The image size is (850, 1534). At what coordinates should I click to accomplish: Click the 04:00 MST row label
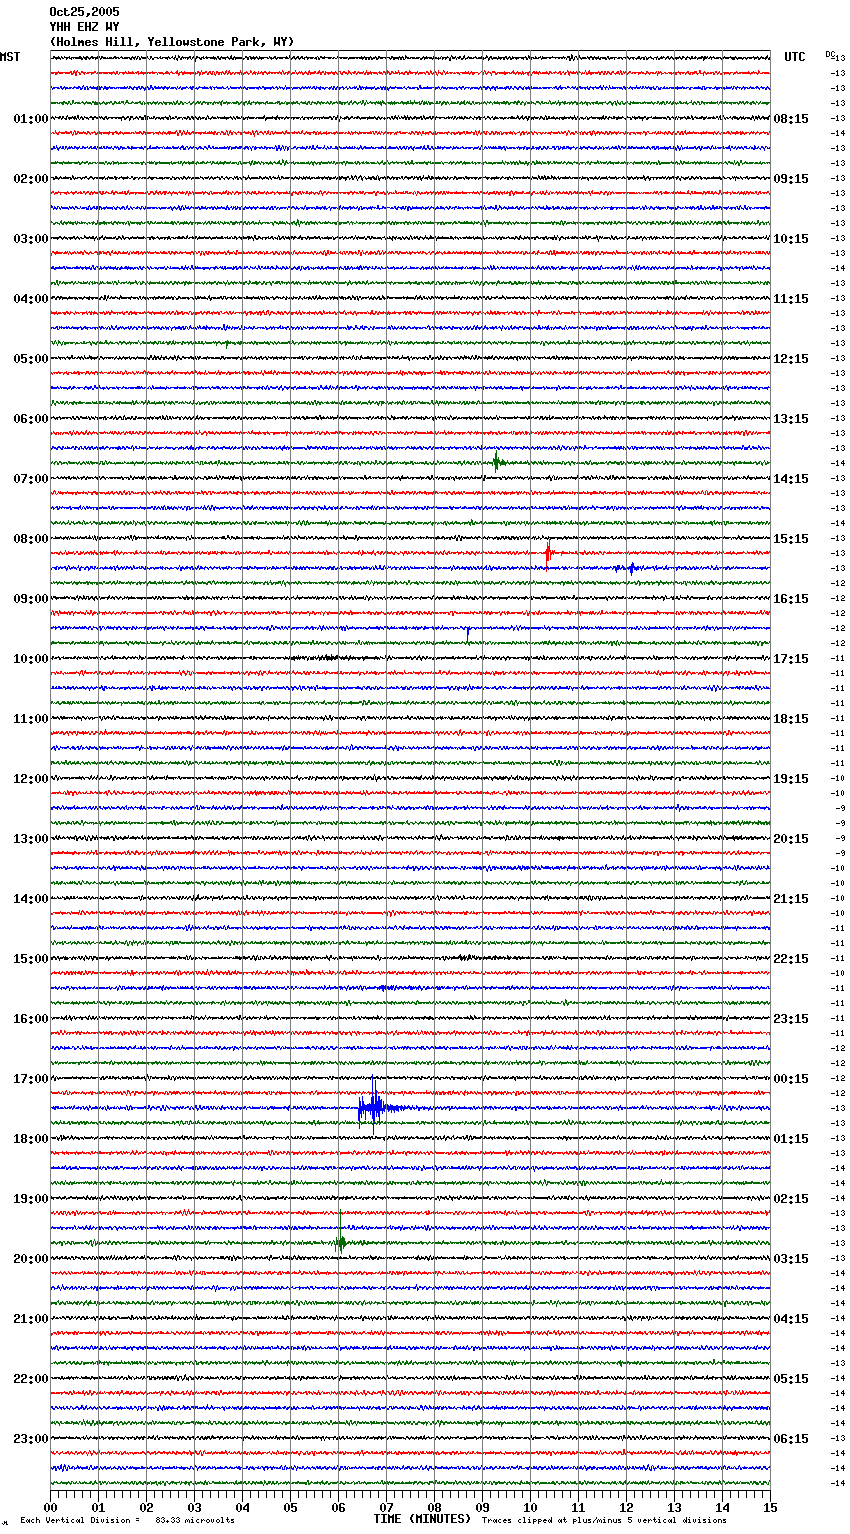pyautogui.click(x=30, y=299)
